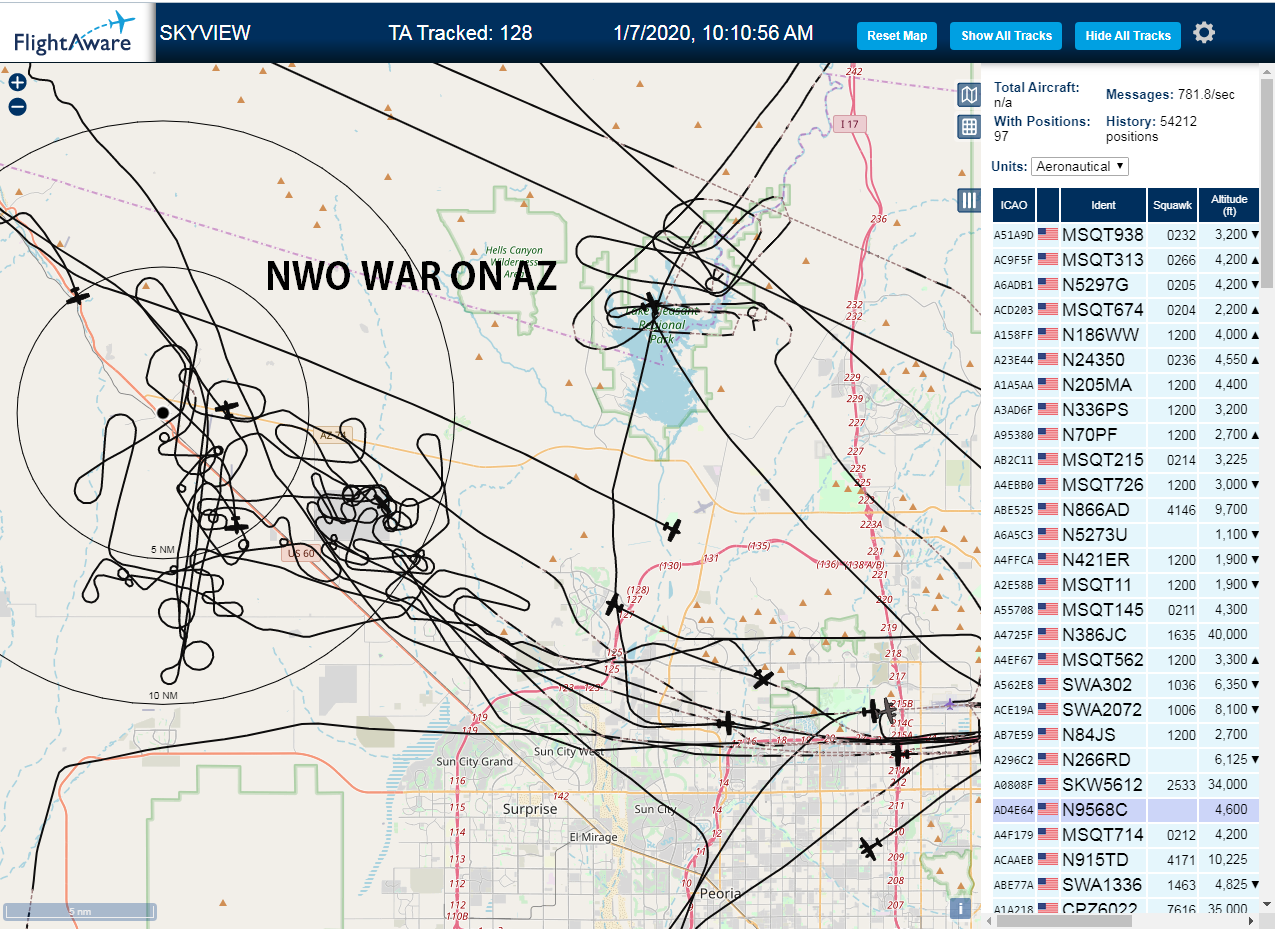Expand the table grid view icon

(968, 127)
